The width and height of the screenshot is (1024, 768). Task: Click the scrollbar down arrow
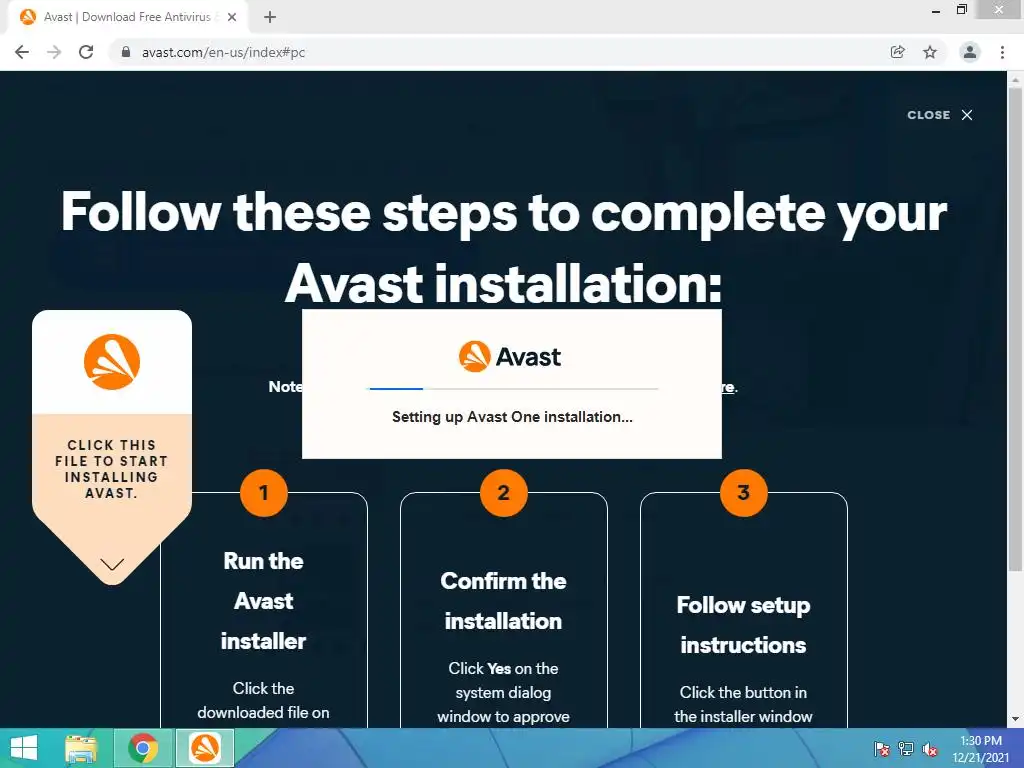1015,719
